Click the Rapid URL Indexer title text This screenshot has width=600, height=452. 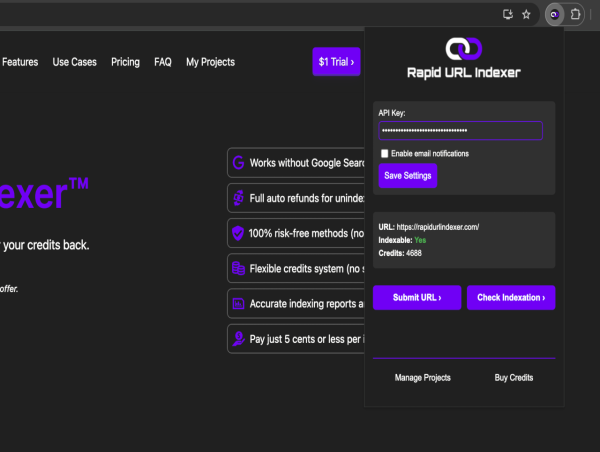[464, 72]
